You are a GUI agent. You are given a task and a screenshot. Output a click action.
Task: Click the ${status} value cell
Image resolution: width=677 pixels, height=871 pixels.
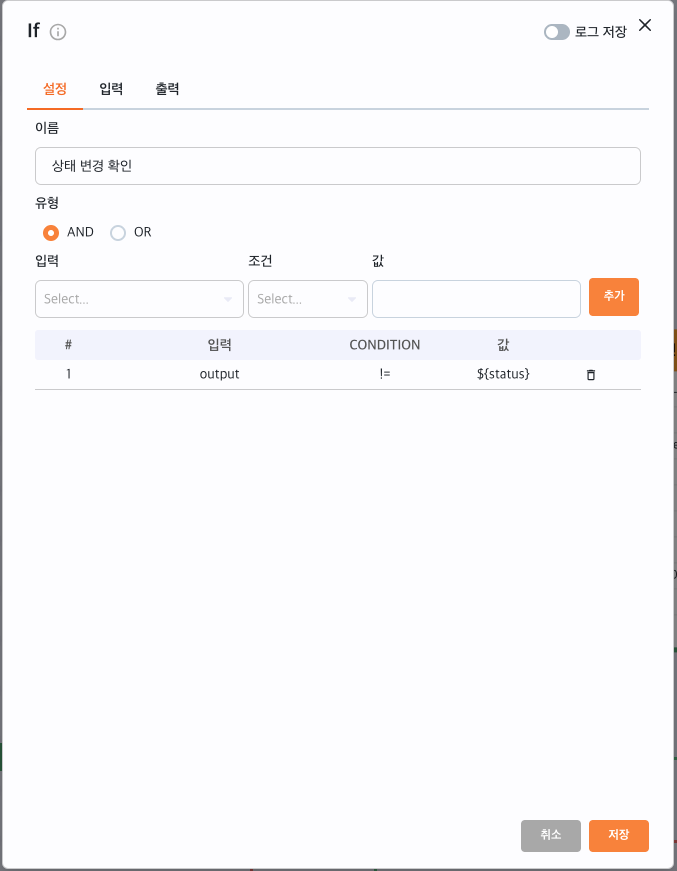click(x=503, y=374)
